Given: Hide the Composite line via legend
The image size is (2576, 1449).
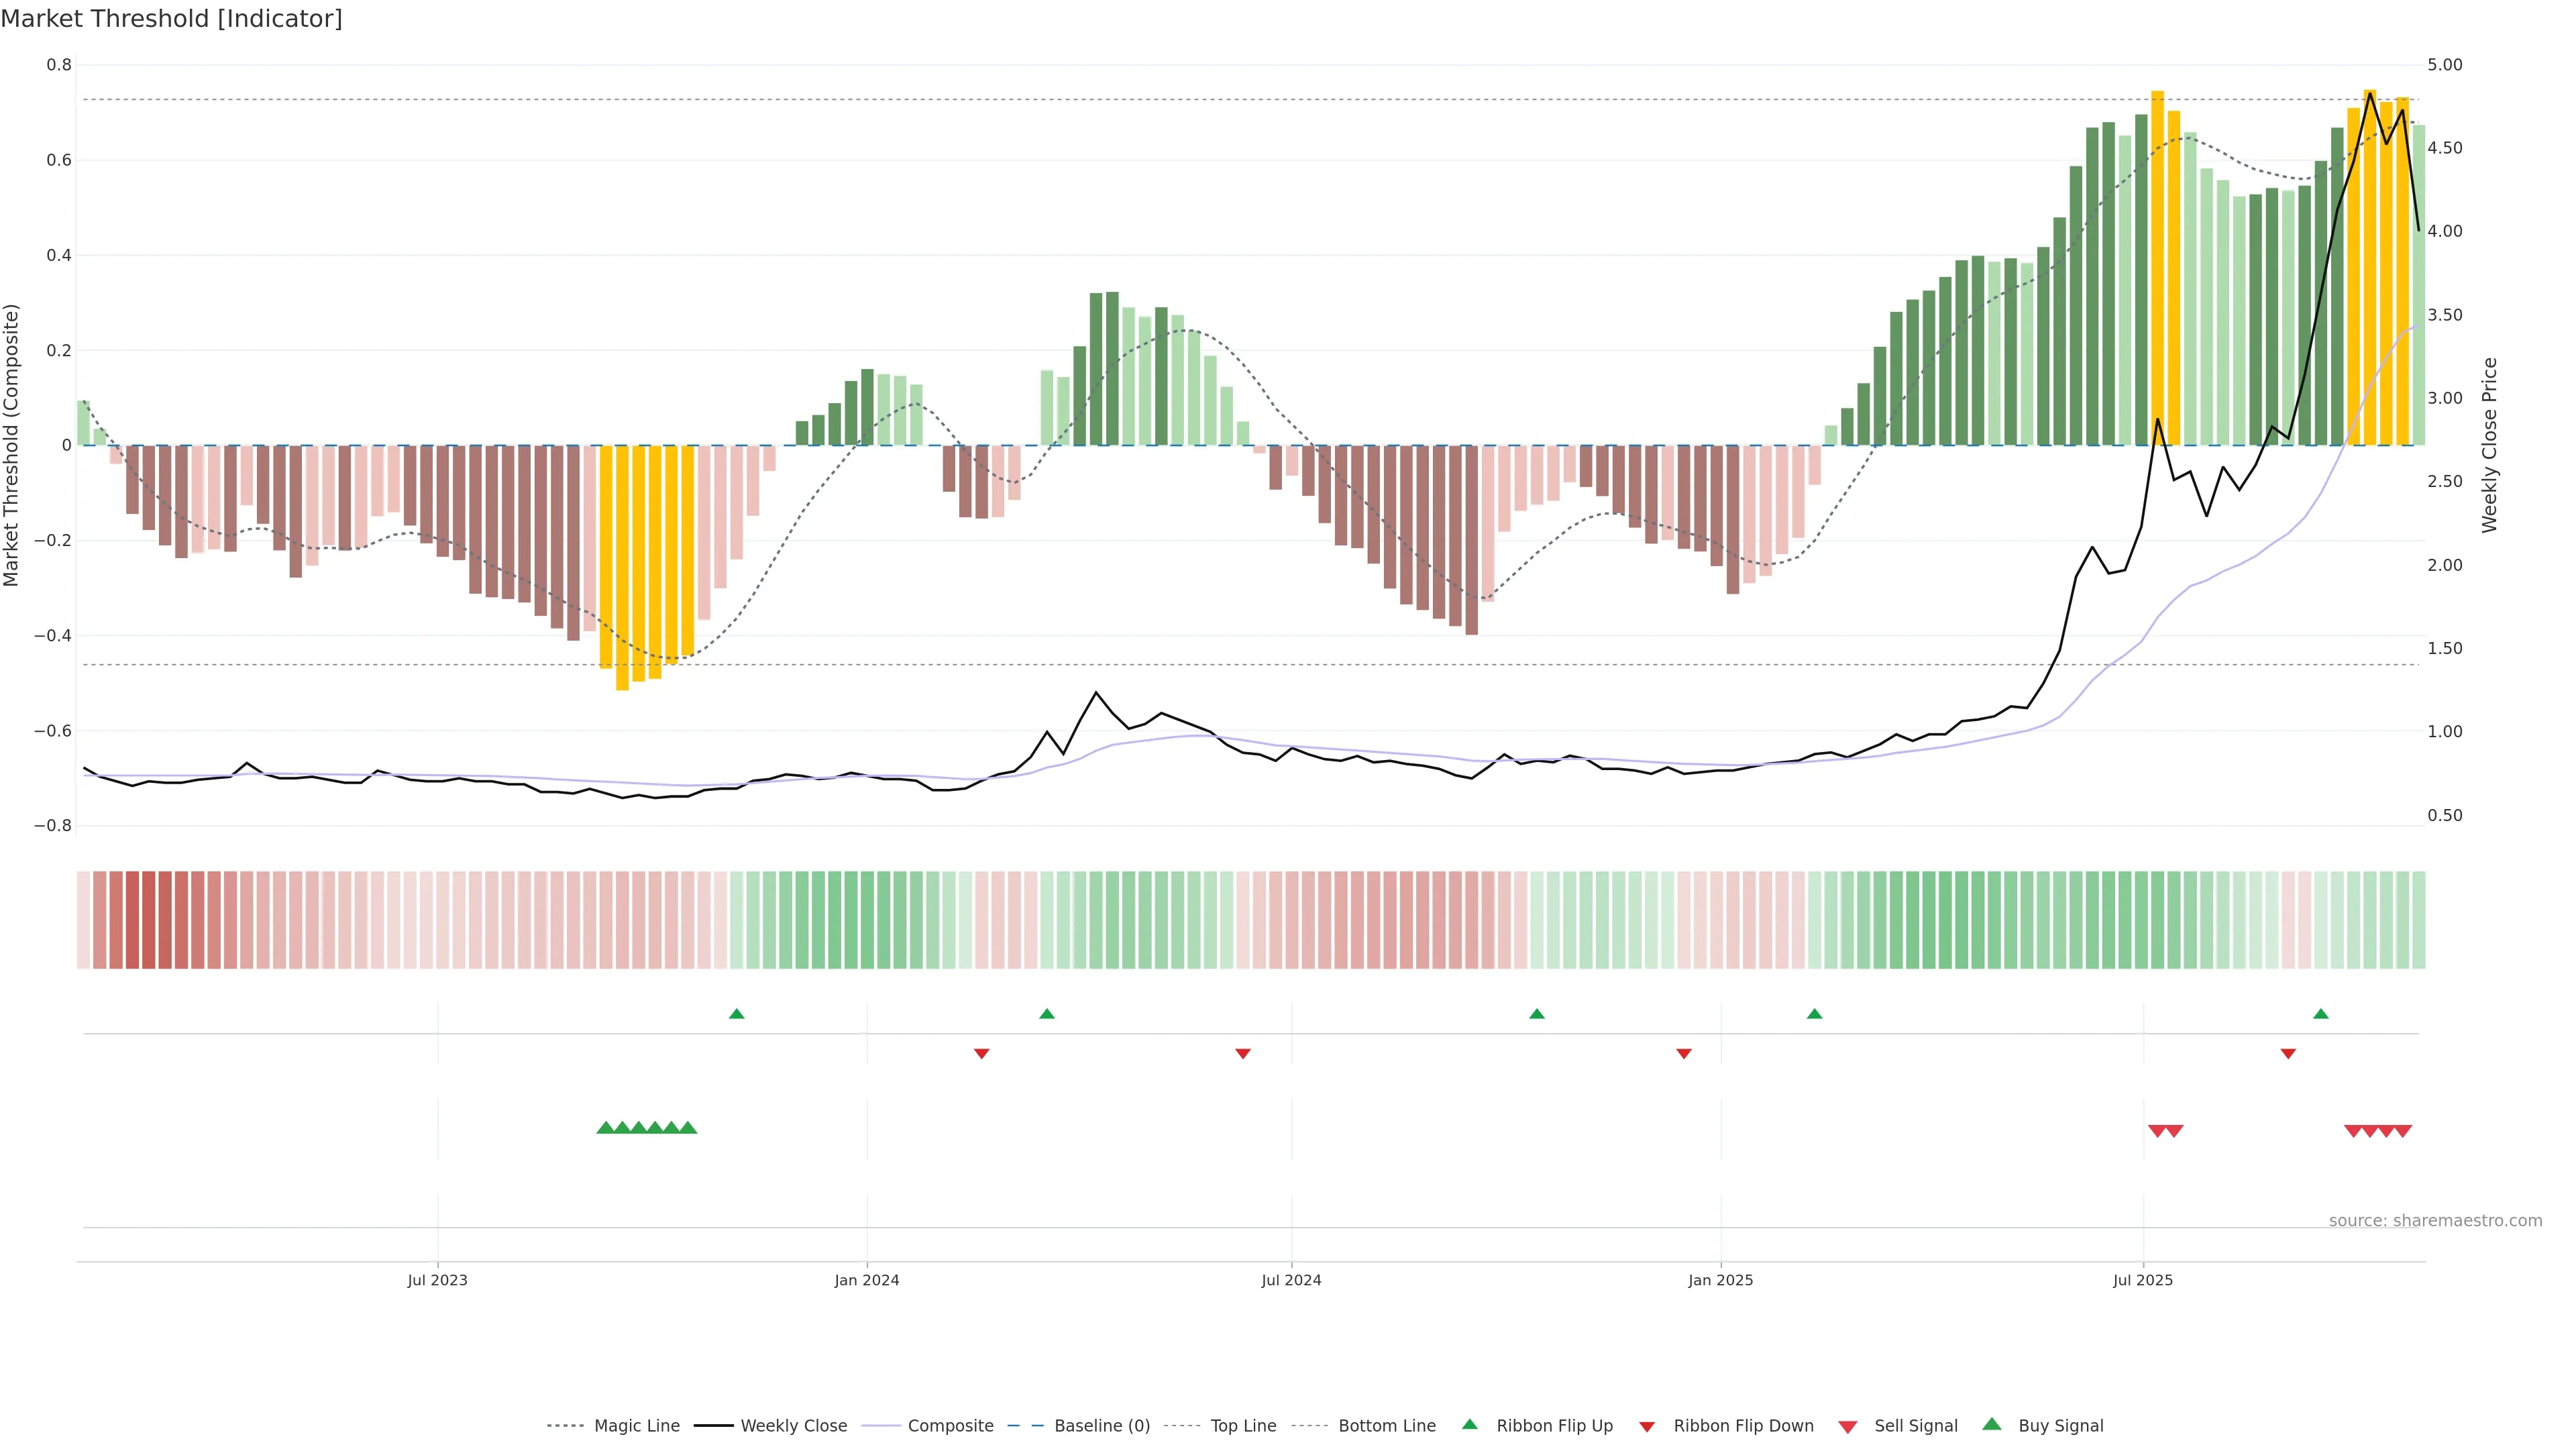Looking at the screenshot, I should click(x=950, y=1426).
